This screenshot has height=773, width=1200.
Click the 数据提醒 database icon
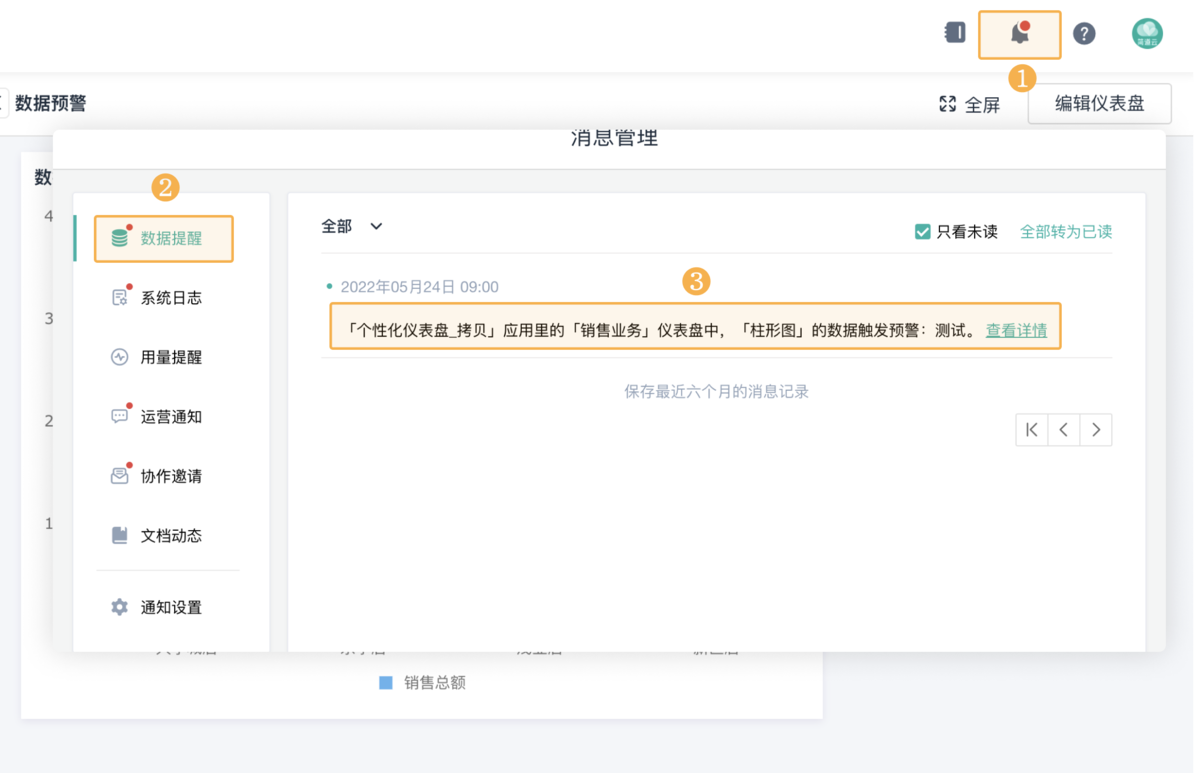120,238
